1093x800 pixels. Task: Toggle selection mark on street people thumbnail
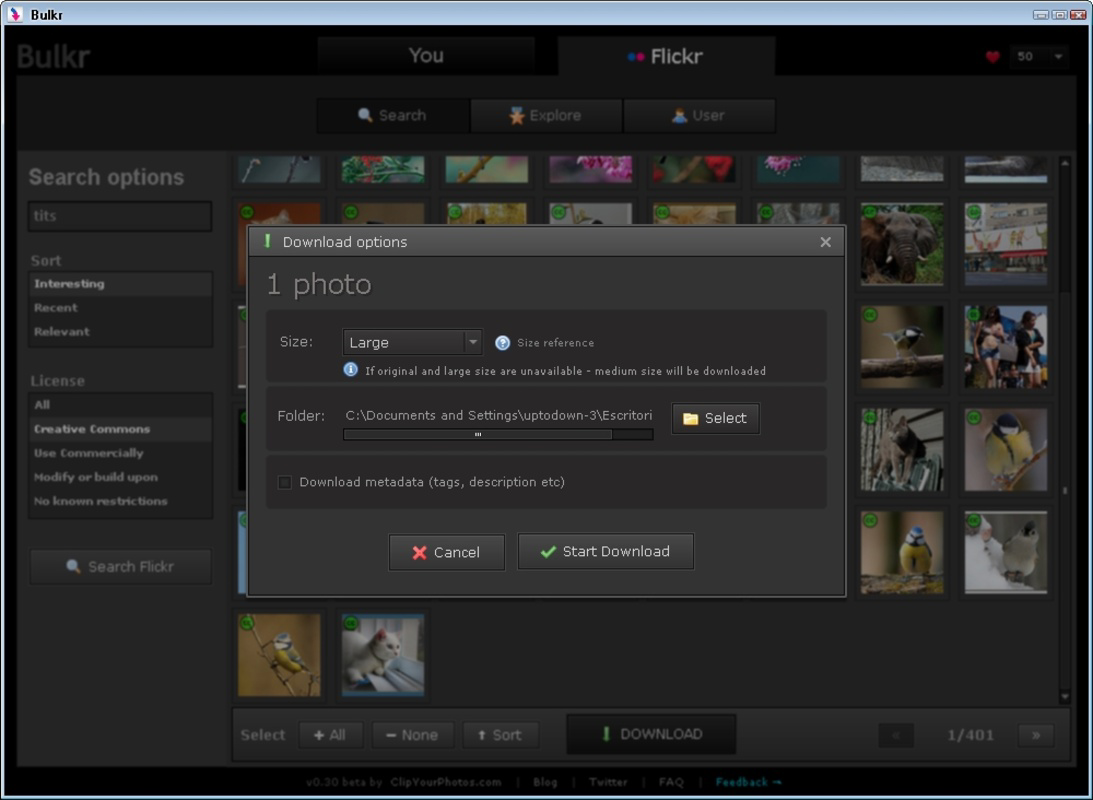pos(974,314)
